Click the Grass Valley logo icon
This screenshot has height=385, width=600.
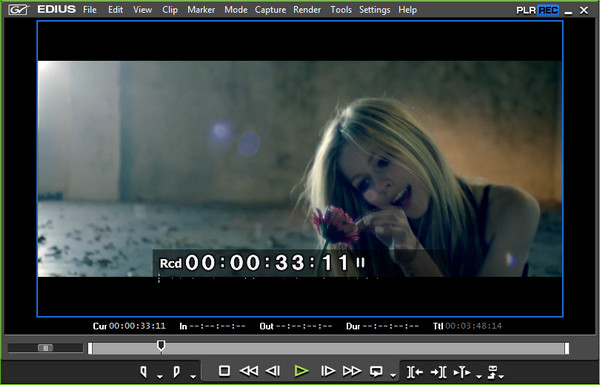19,10
